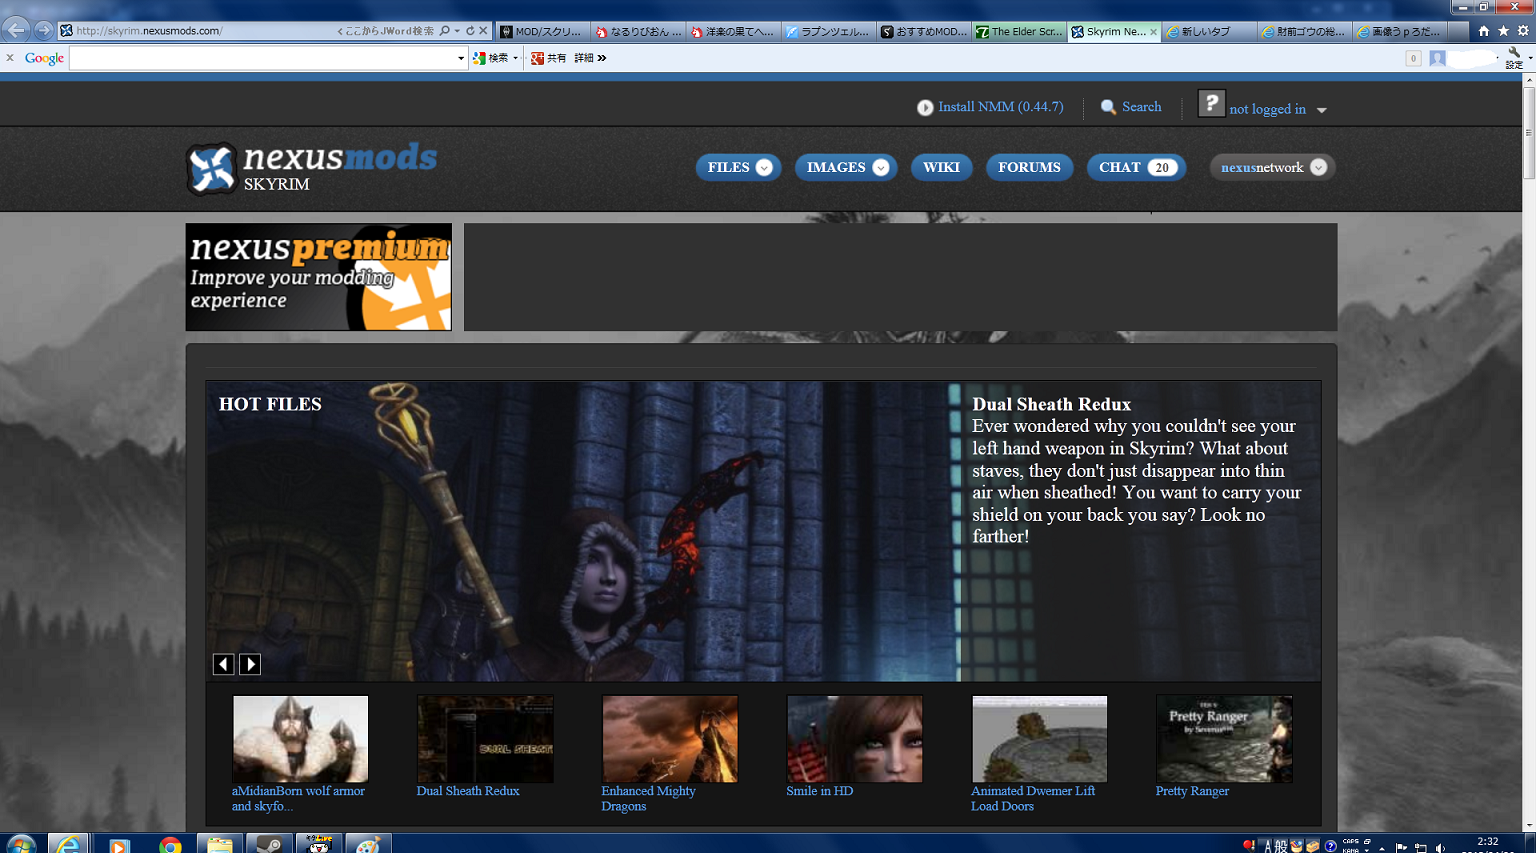The height and width of the screenshot is (853, 1536).
Task: Click the Pretty Ranger thumbnail
Action: 1224,739
